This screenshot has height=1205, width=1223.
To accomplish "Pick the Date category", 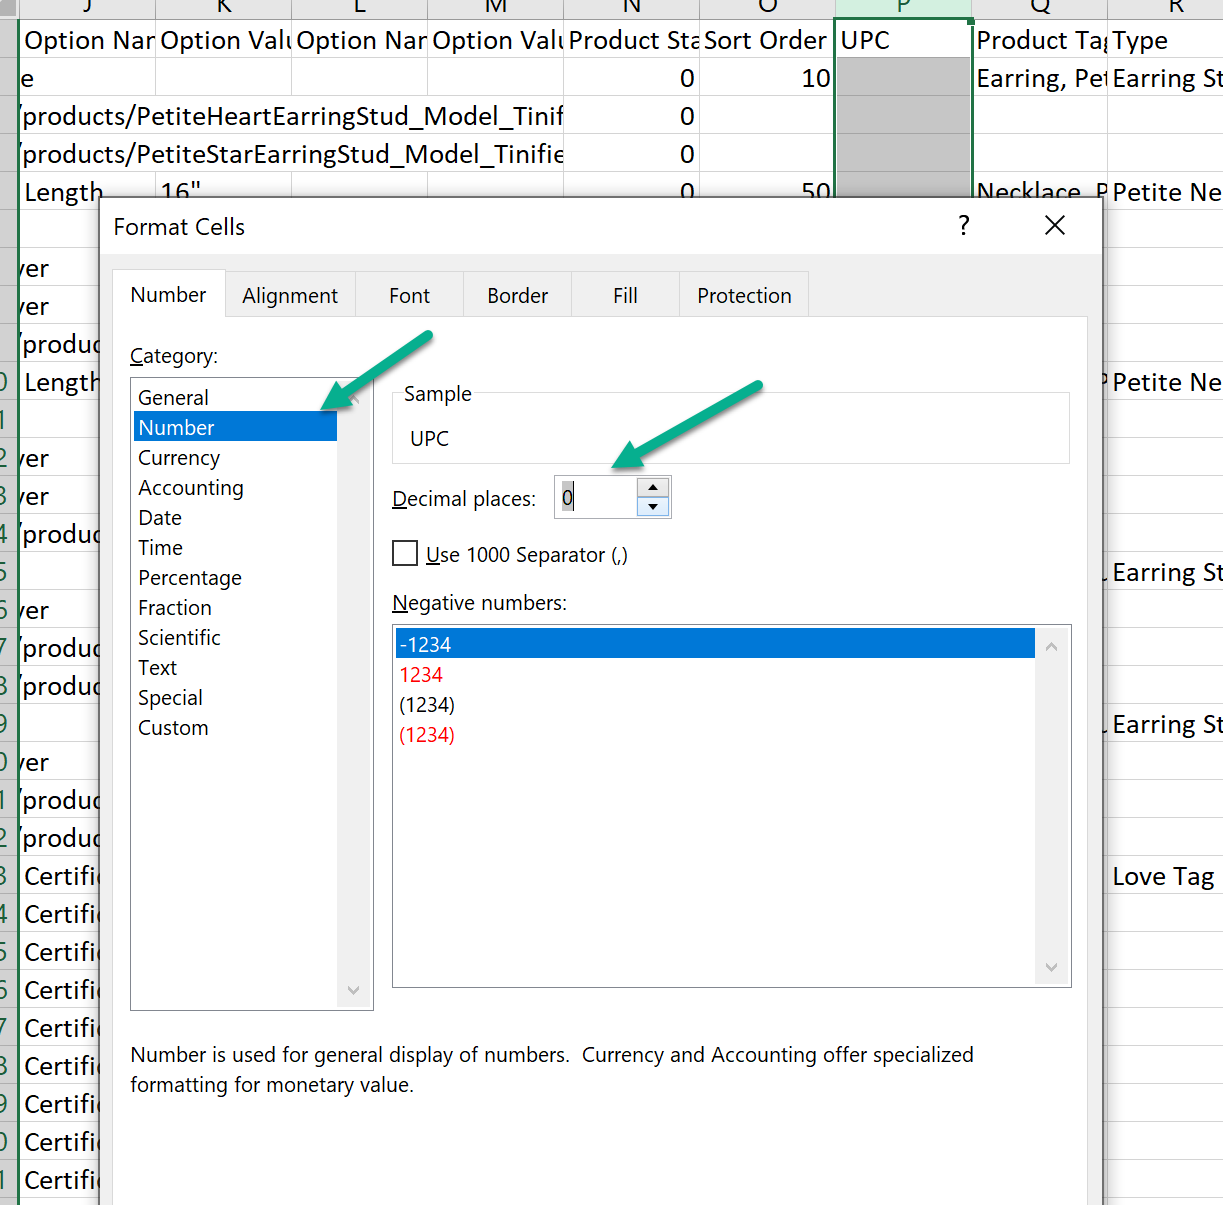I will click(160, 518).
